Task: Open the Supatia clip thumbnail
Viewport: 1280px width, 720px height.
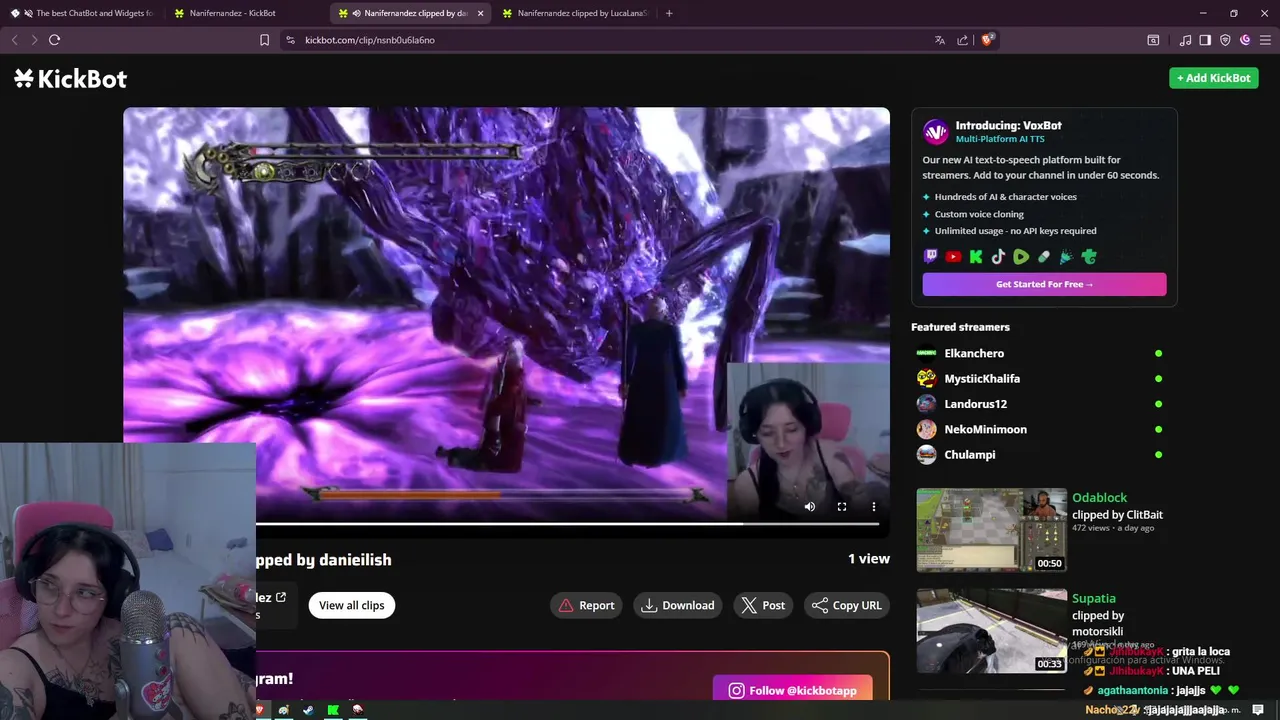Action: (991, 631)
